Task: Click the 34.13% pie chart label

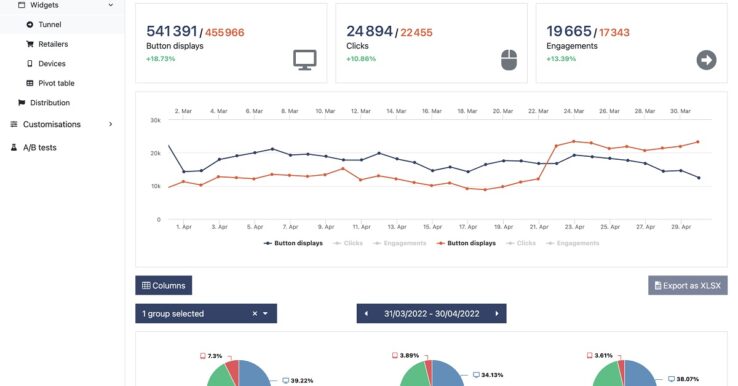Action: pos(488,375)
